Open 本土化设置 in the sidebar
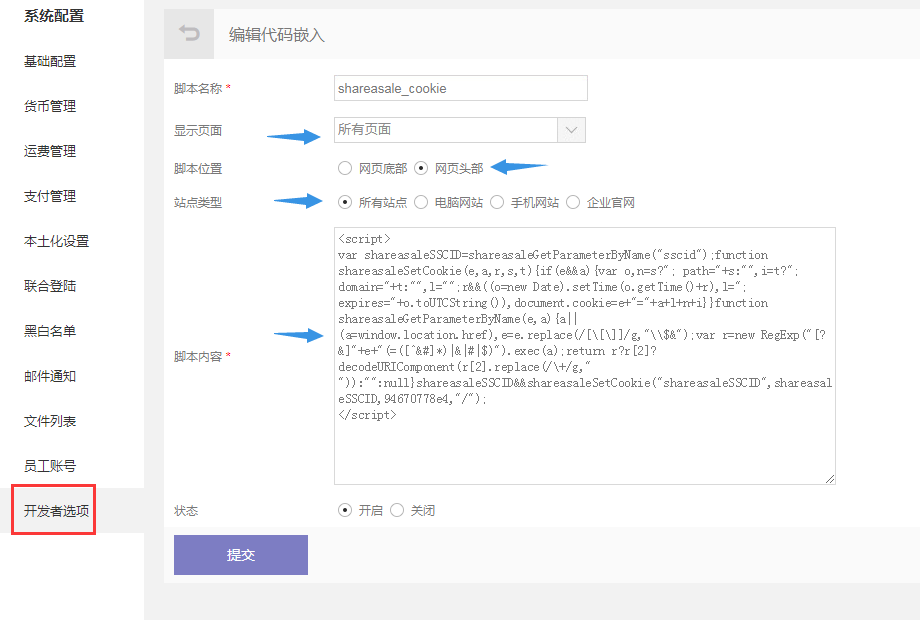This screenshot has height=620, width=920. 56,241
